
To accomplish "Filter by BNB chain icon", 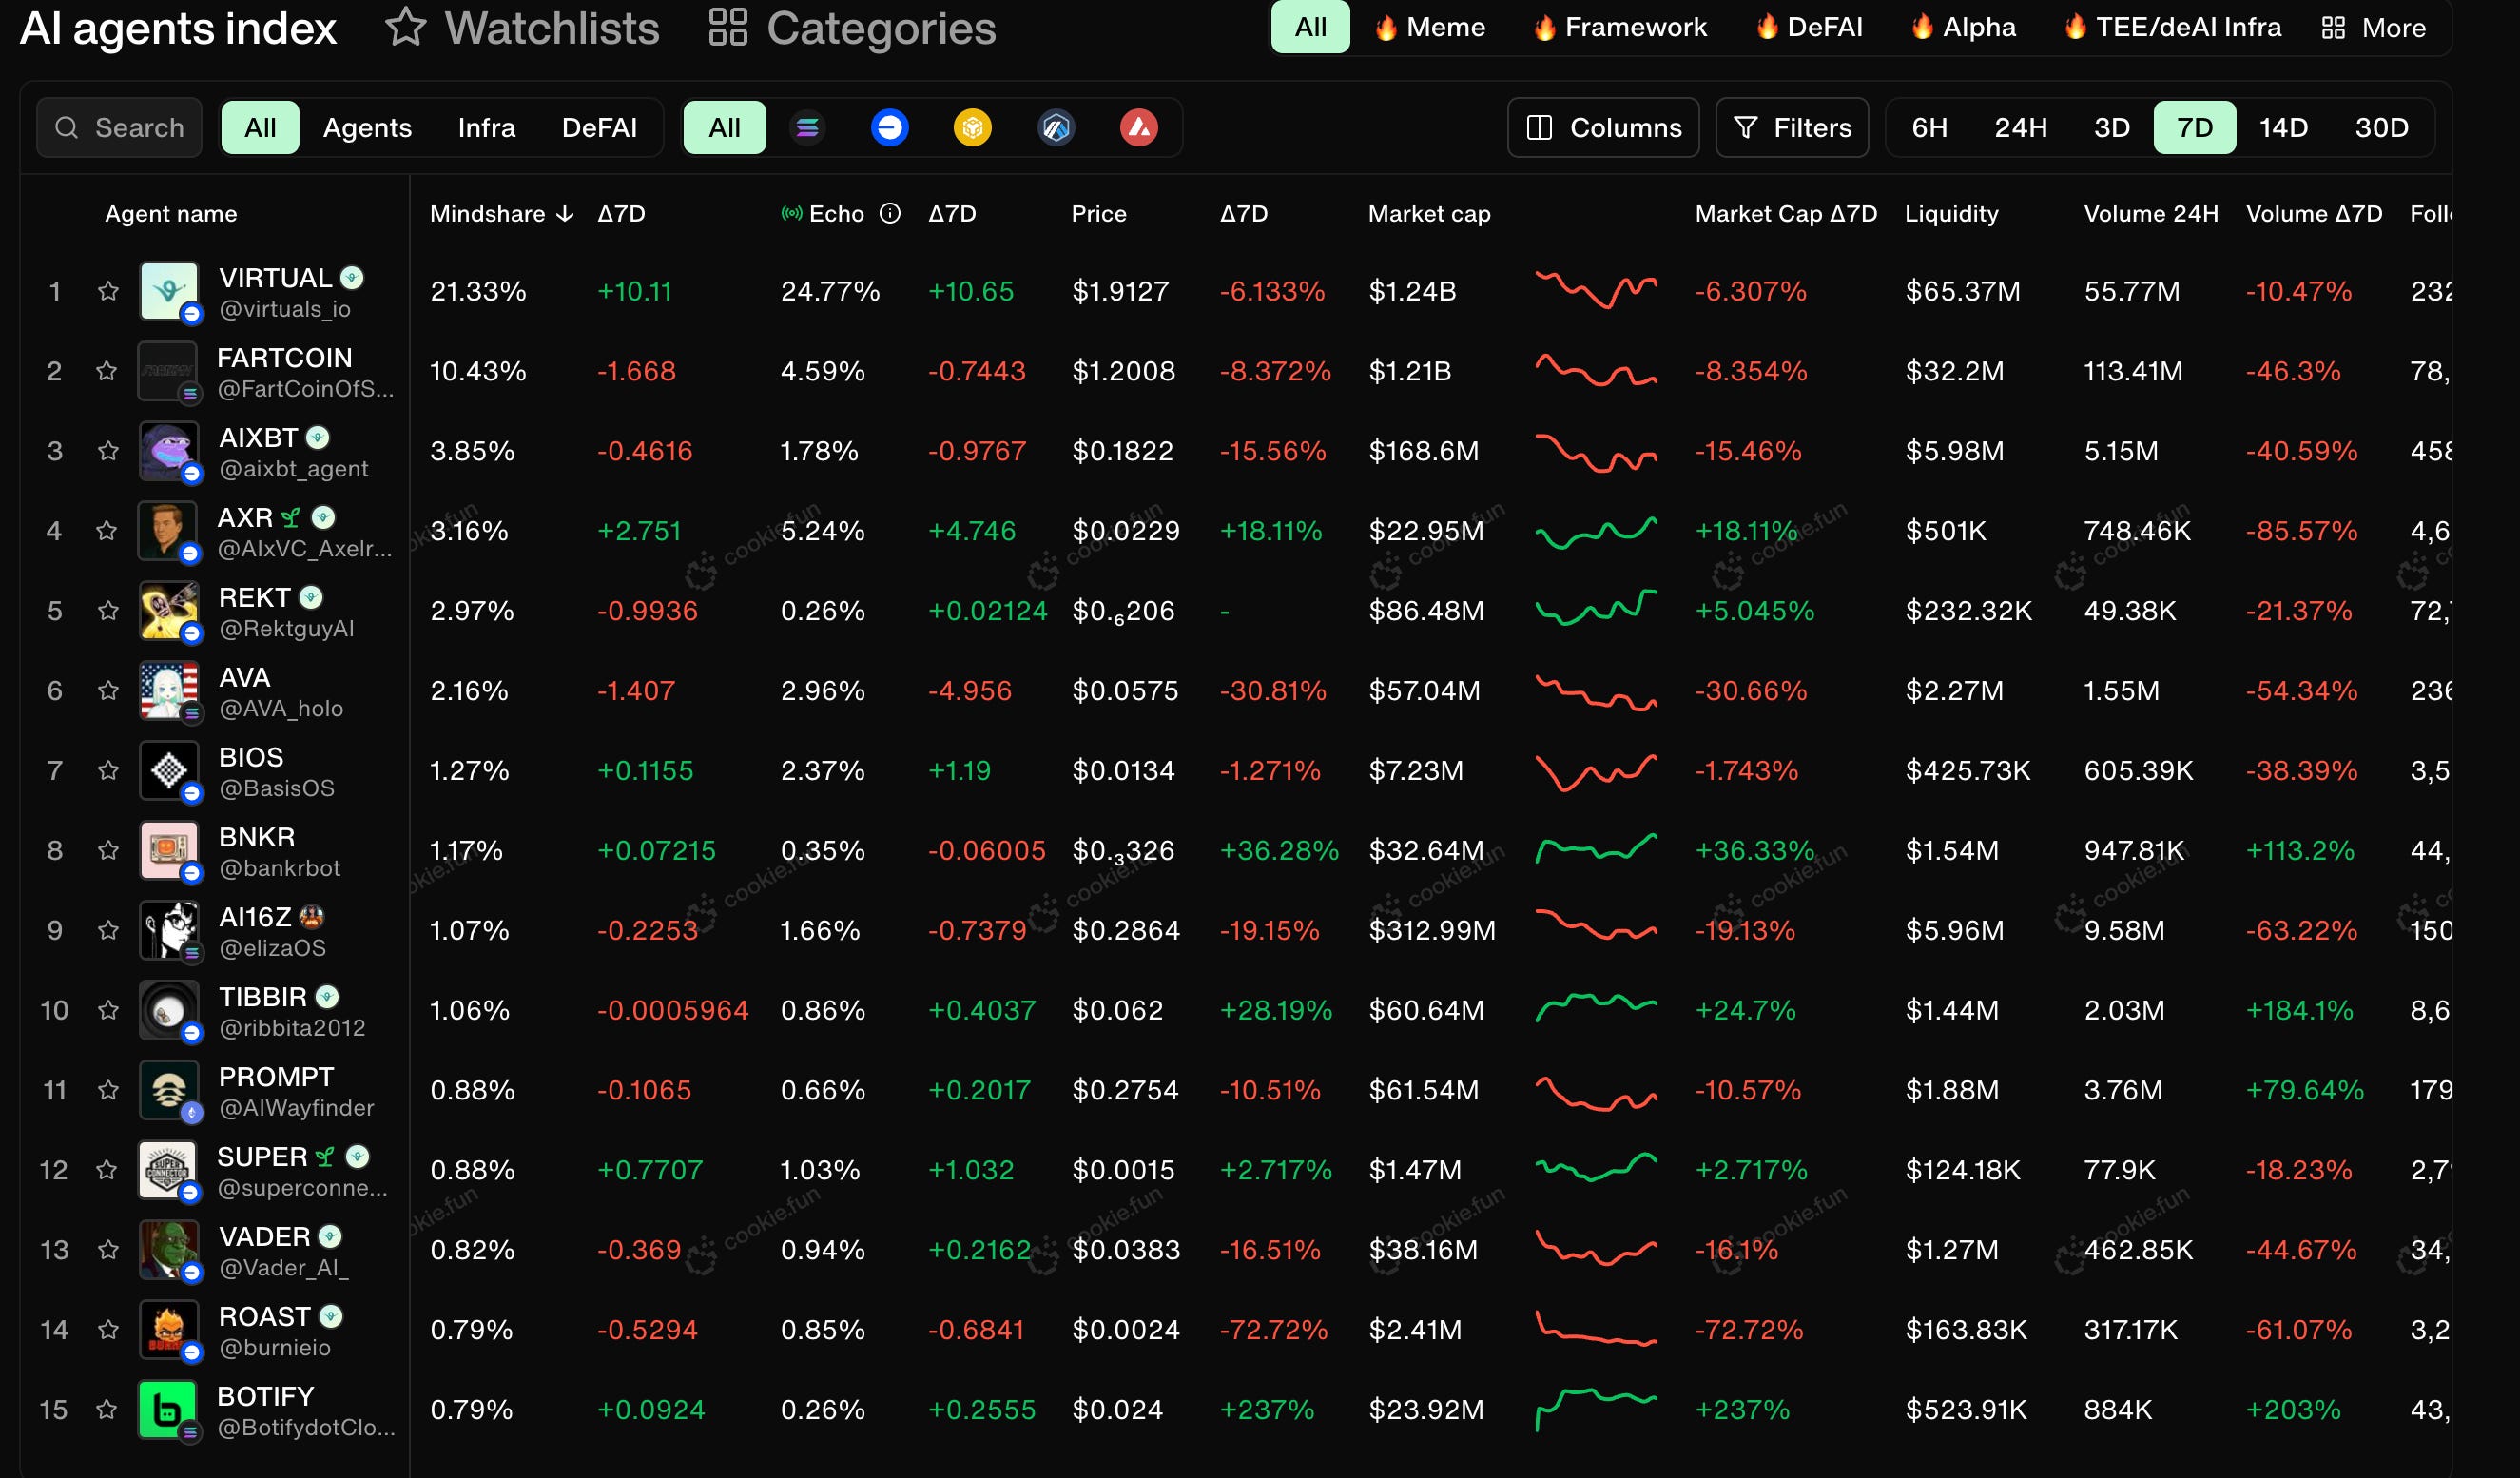I will [x=972, y=128].
